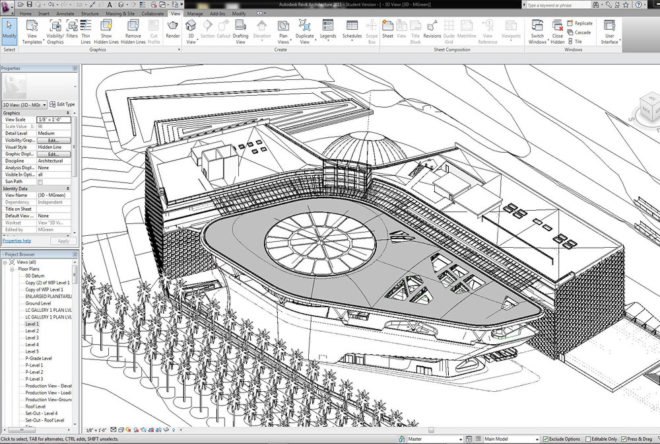Image resolution: width=660 pixels, height=444 pixels.
Task: Click Tile in the Windows panel
Action: pyautogui.click(x=575, y=41)
